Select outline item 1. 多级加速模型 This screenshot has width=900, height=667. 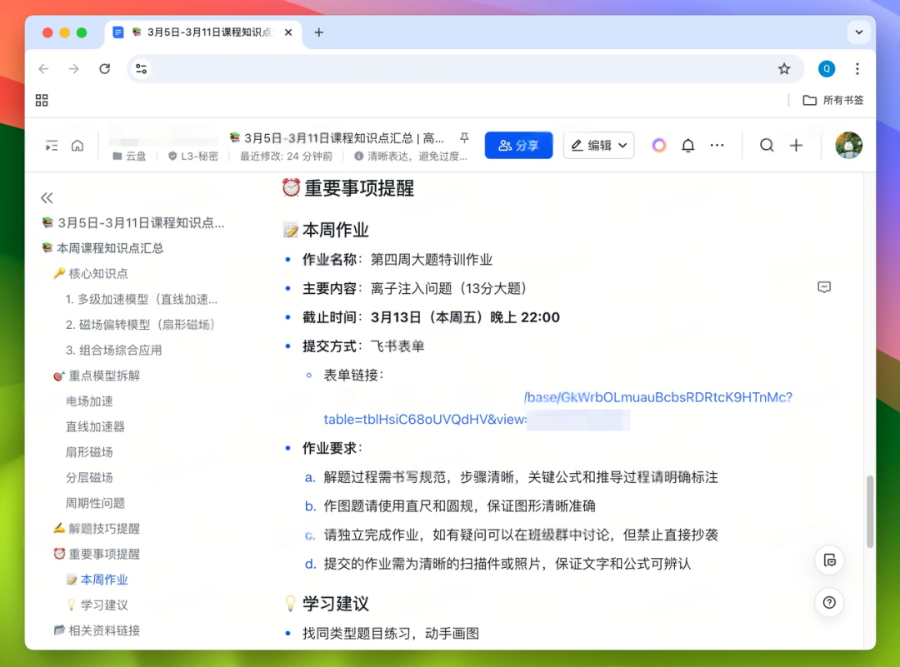coord(142,299)
